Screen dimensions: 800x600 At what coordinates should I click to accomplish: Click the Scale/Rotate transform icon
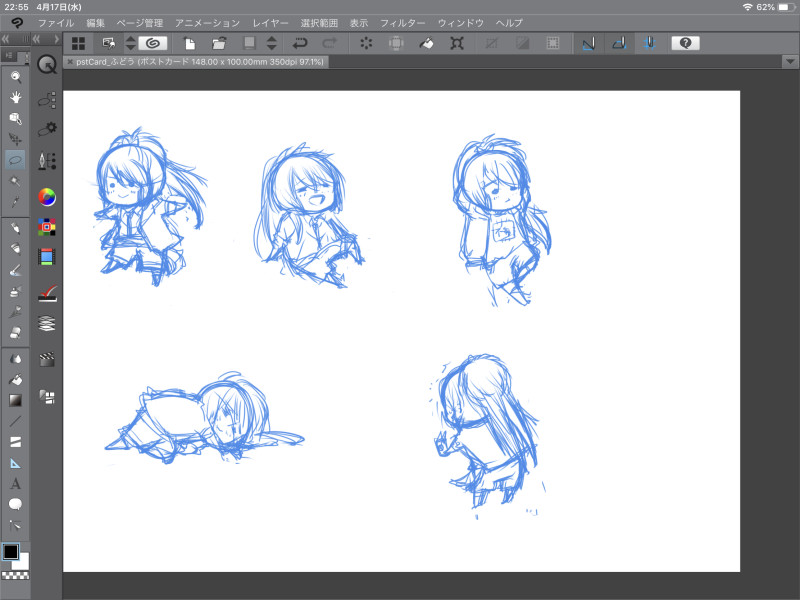click(x=457, y=43)
